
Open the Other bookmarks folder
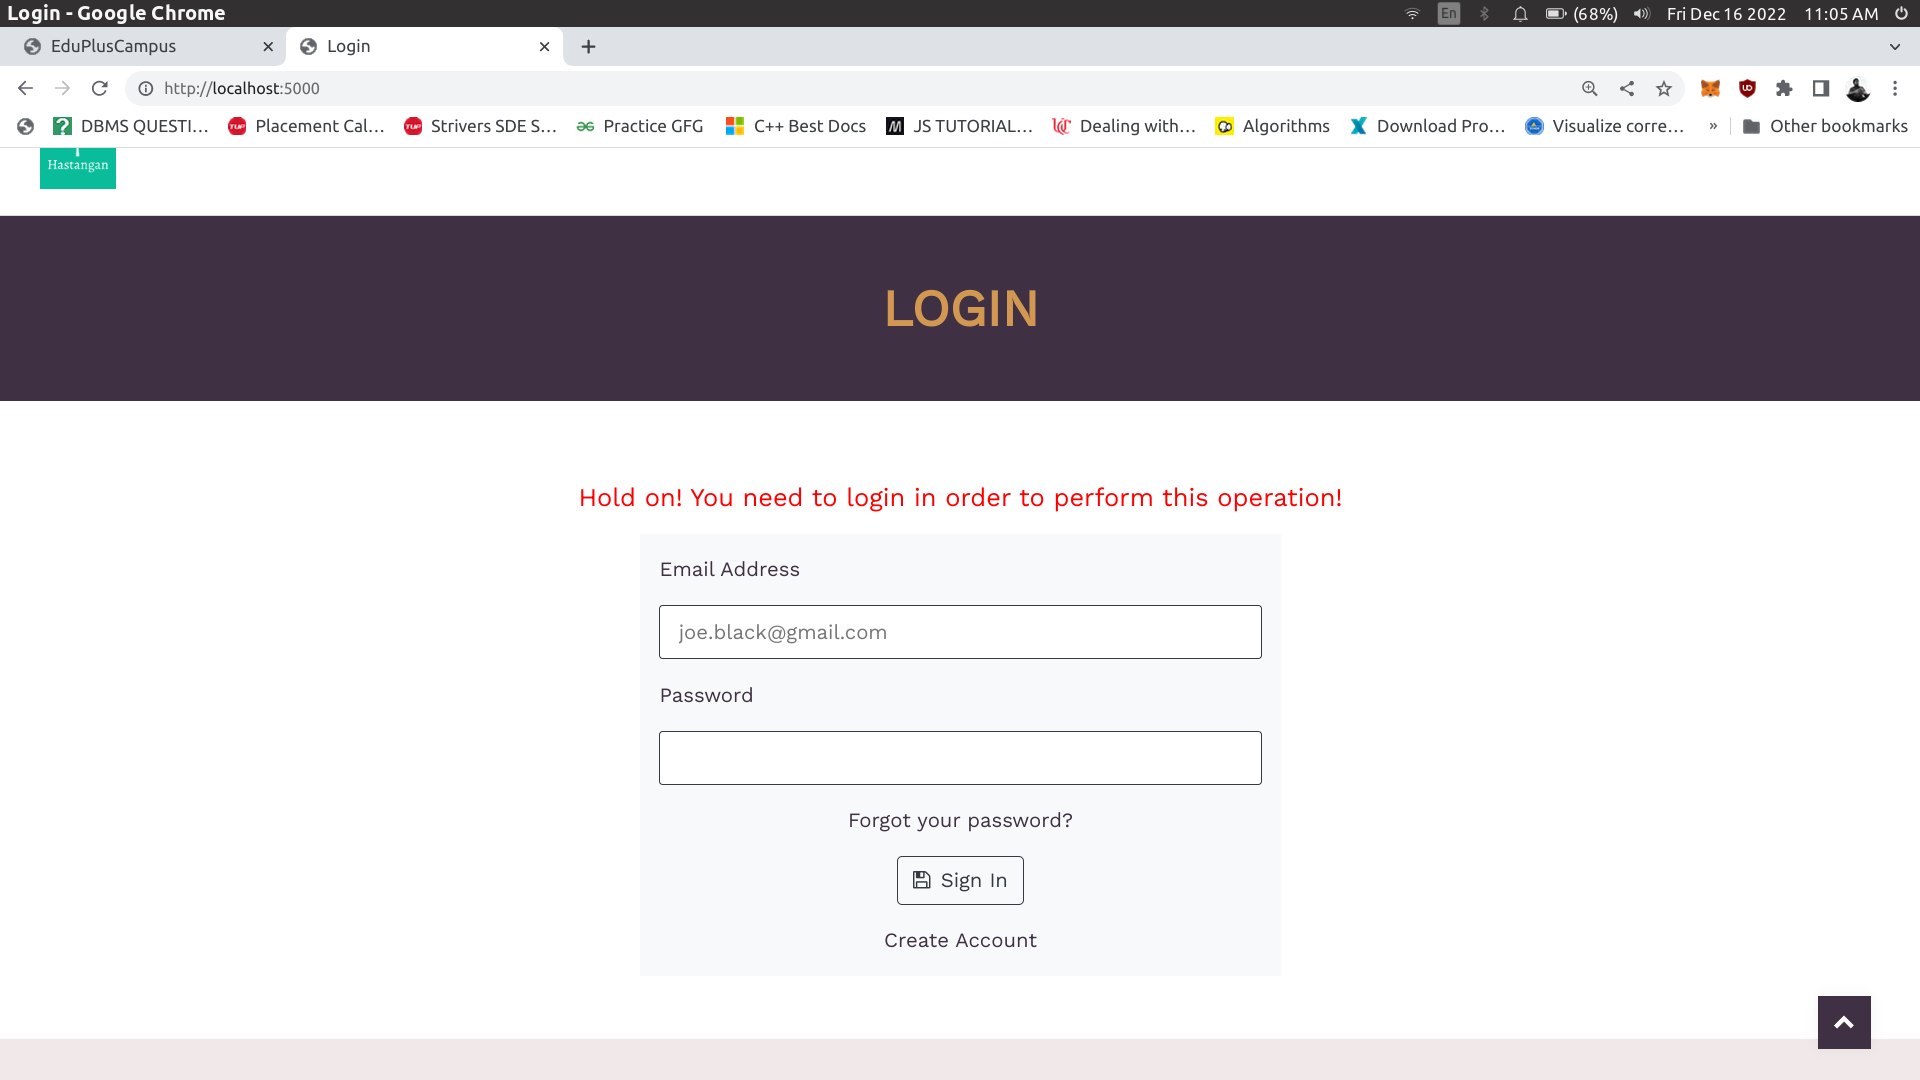[1825, 126]
